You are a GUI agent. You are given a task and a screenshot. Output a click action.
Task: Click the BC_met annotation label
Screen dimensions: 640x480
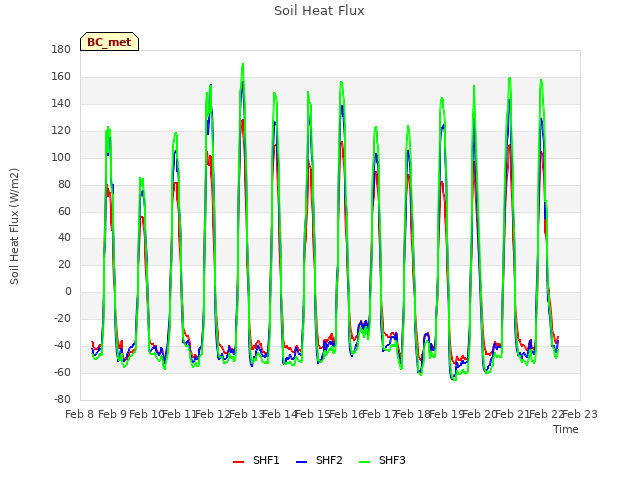(x=109, y=42)
